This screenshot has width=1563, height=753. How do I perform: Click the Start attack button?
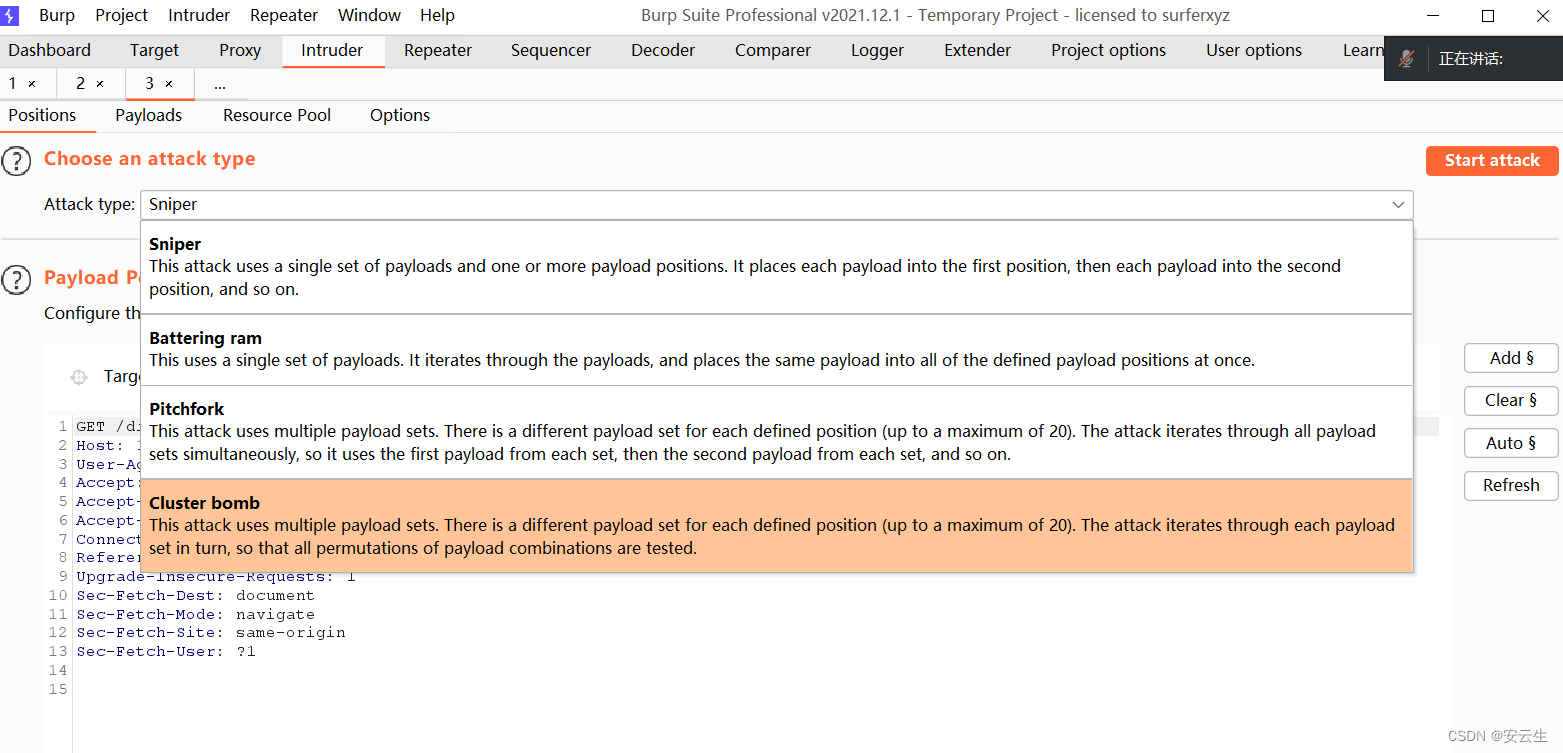[1492, 160]
